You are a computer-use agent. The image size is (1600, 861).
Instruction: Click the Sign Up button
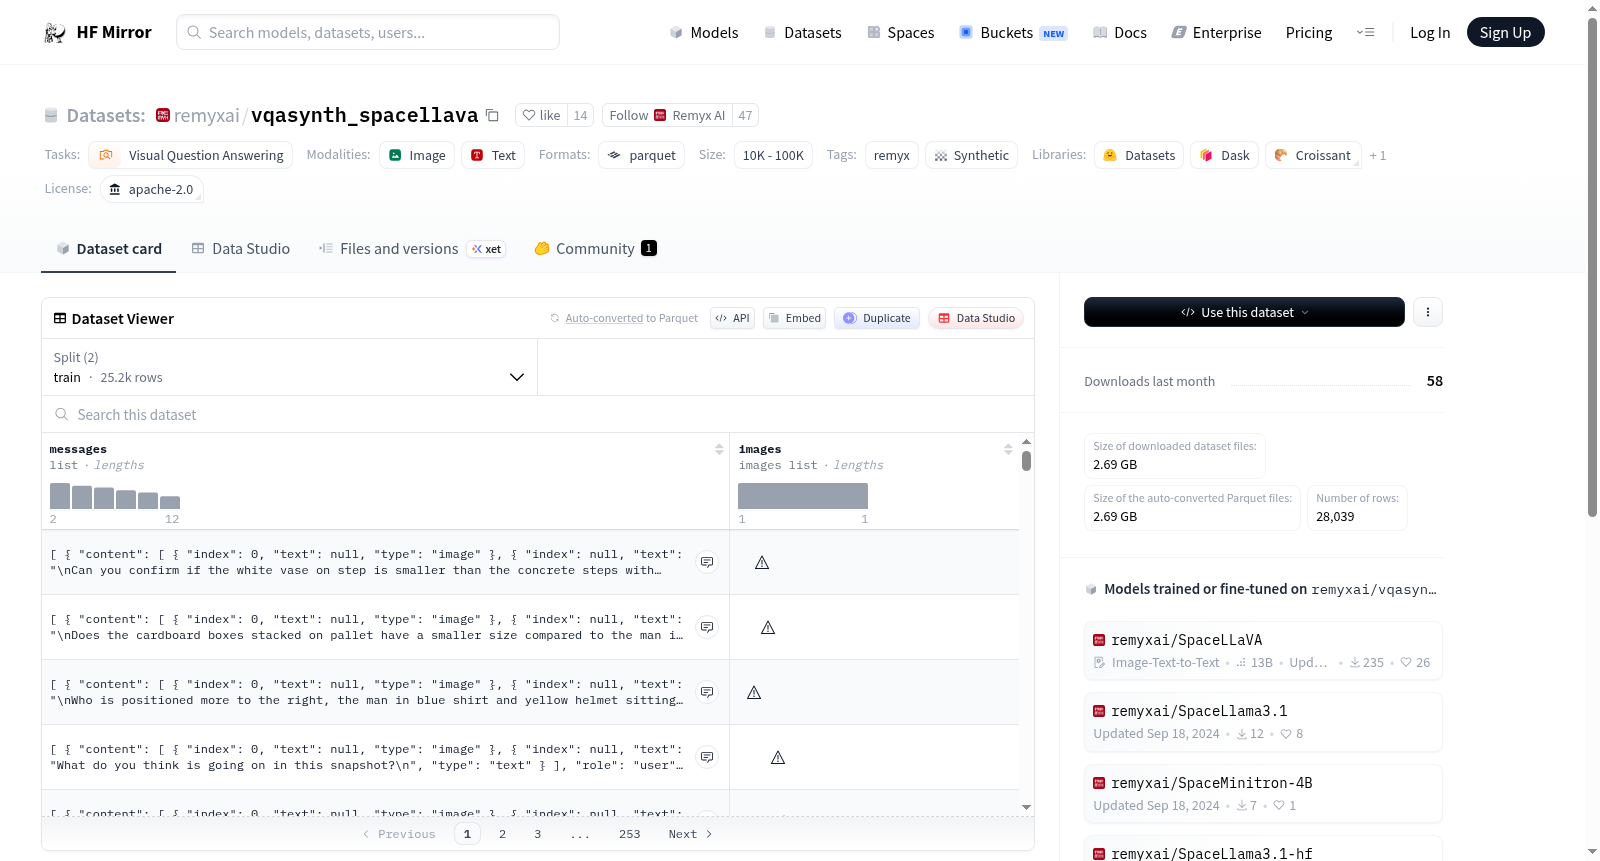[x=1505, y=33]
